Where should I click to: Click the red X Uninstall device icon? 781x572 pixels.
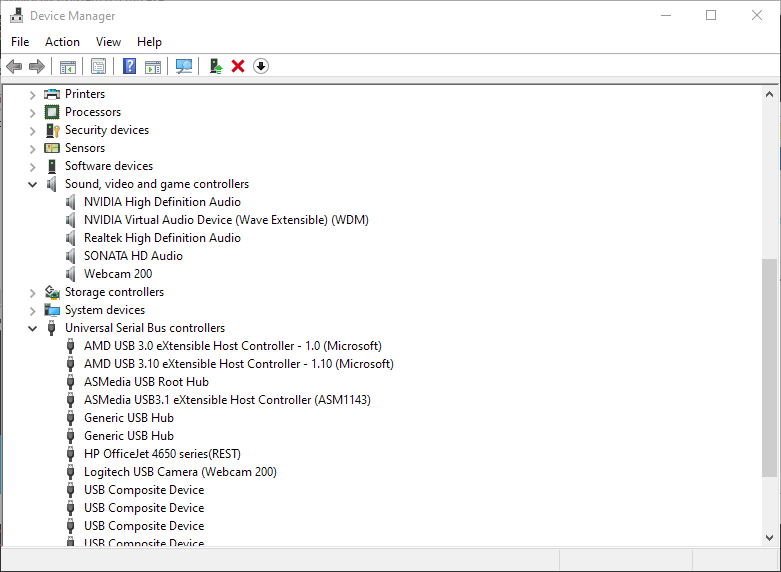(238, 66)
